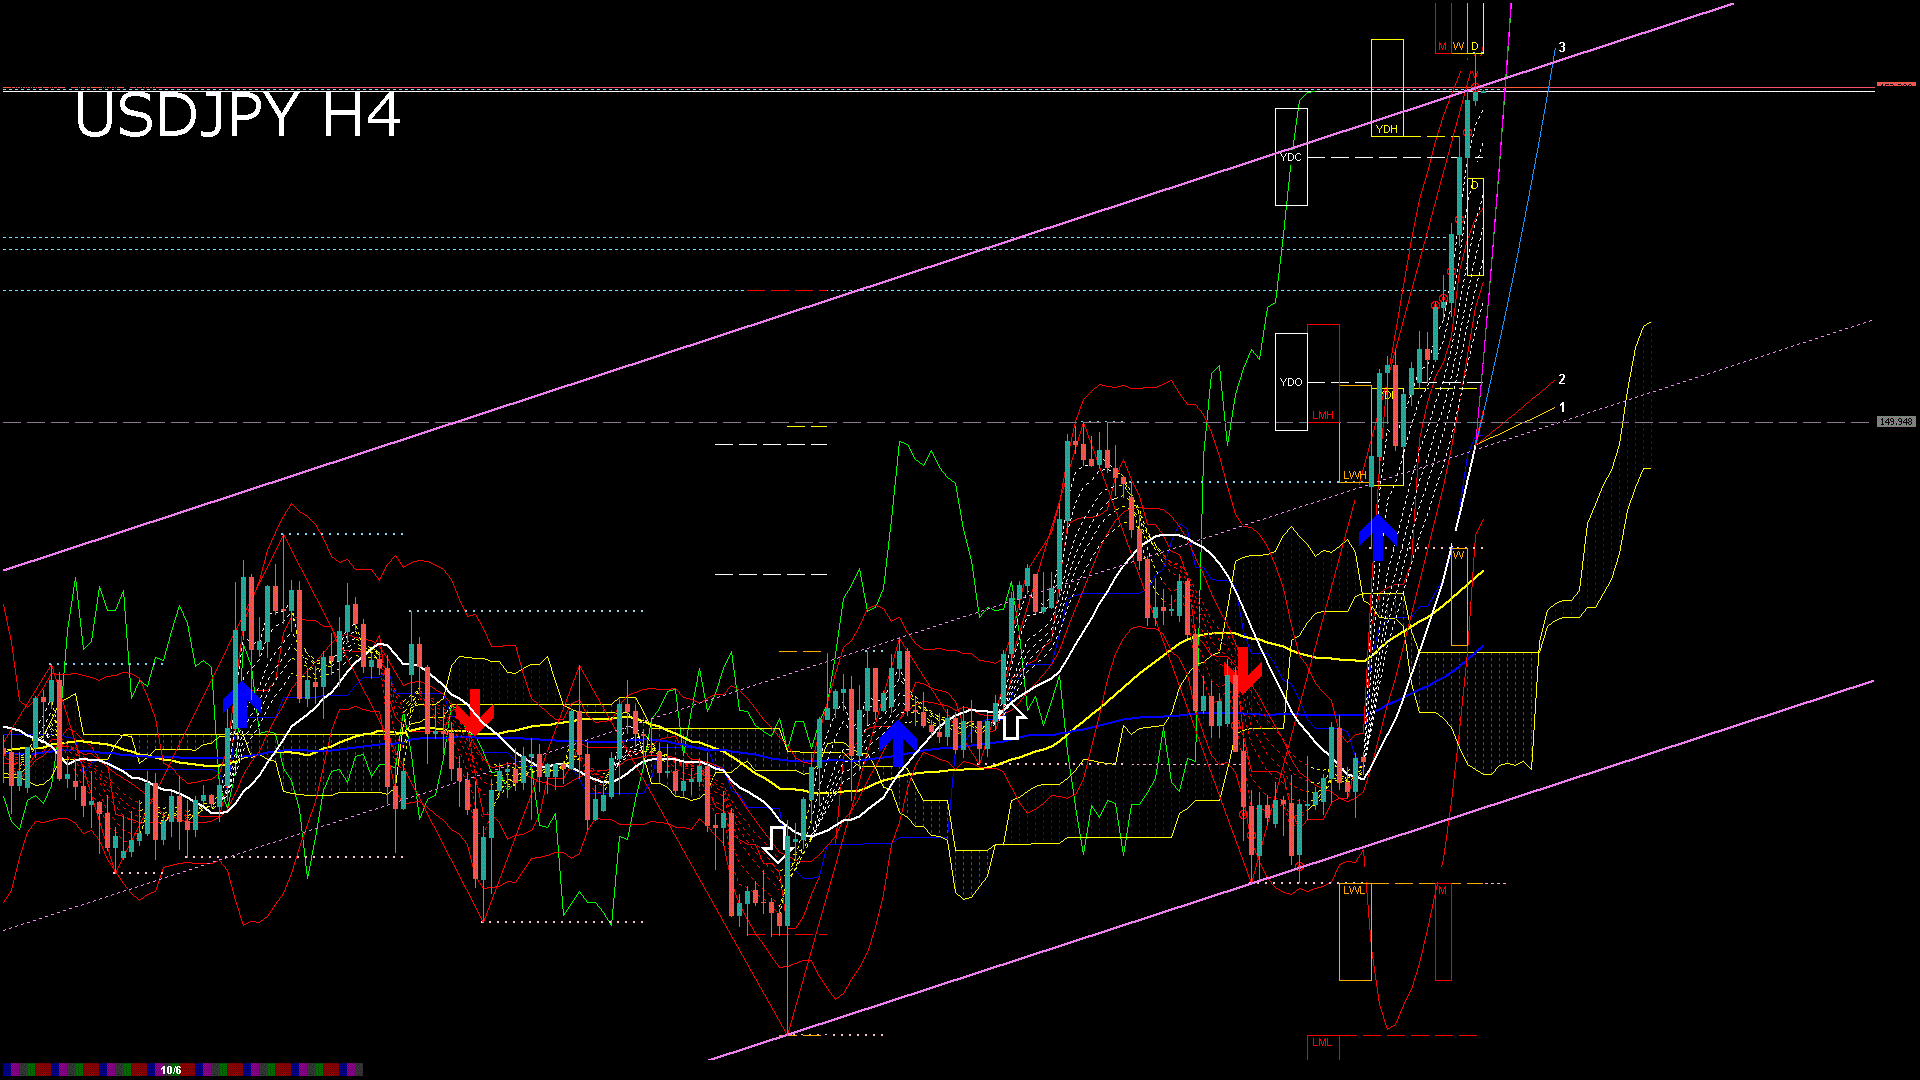This screenshot has width=1920, height=1080.
Task: Click the colored session strip's left end
Action: click(x=8, y=1070)
